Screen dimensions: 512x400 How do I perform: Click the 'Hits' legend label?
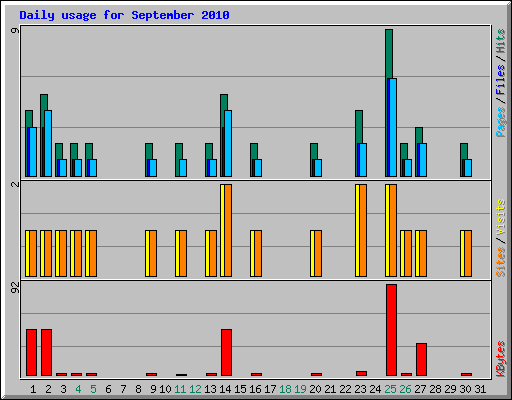(500, 41)
